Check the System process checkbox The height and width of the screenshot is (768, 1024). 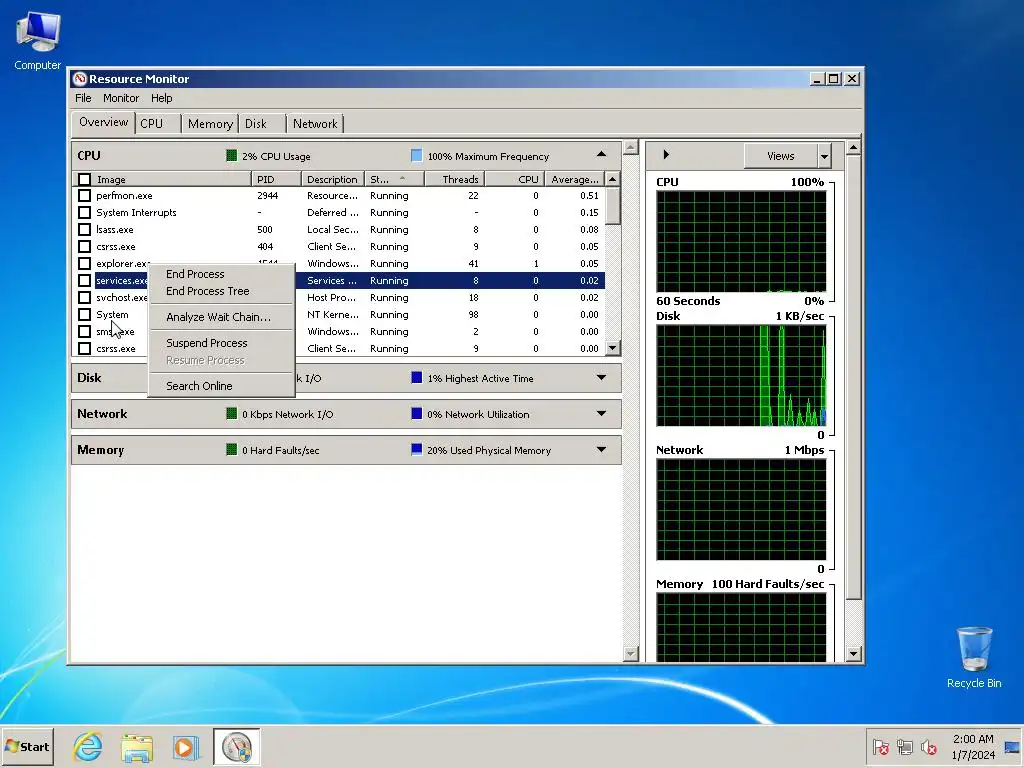pos(84,314)
